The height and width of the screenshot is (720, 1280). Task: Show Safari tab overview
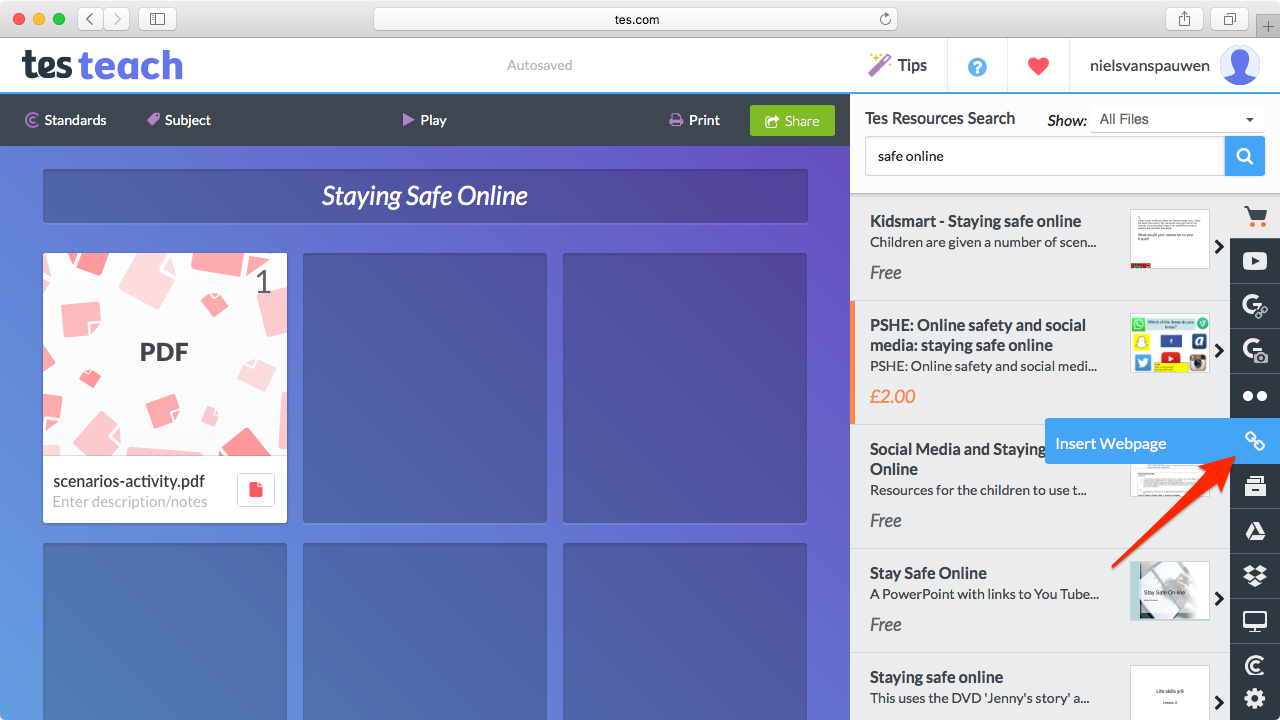(x=1229, y=19)
